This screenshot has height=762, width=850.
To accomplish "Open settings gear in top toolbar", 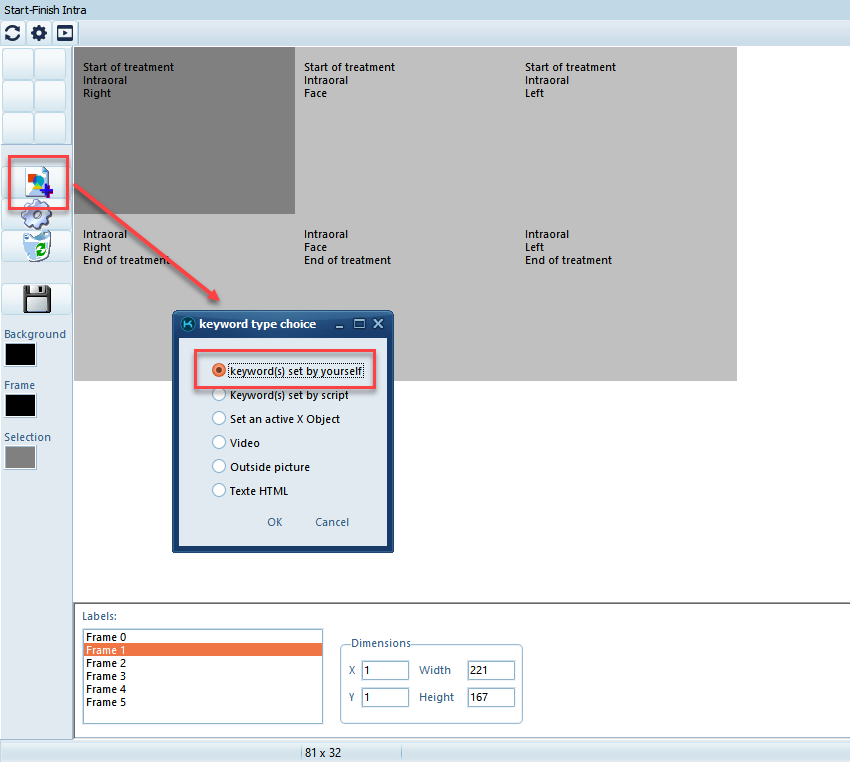I will 39,33.
